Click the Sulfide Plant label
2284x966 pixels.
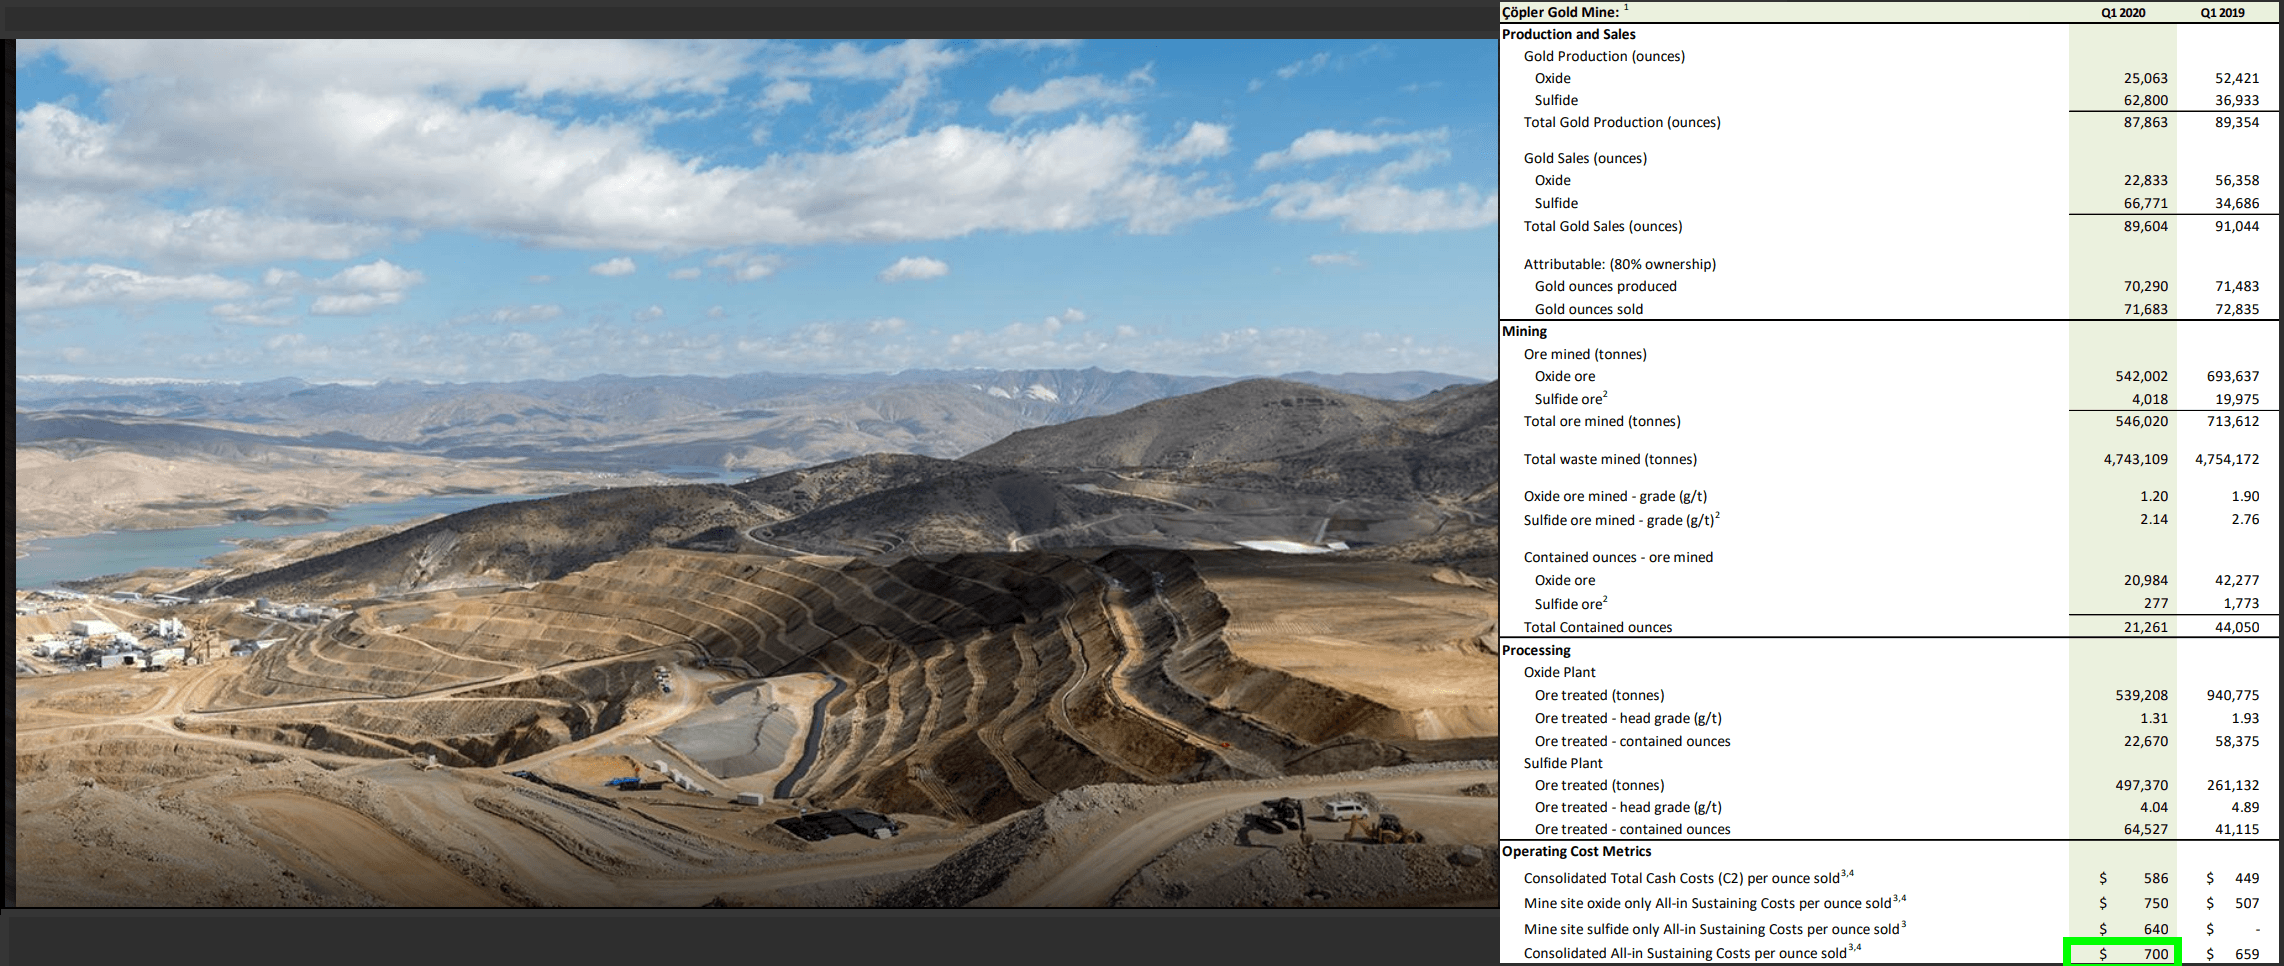(x=1563, y=762)
